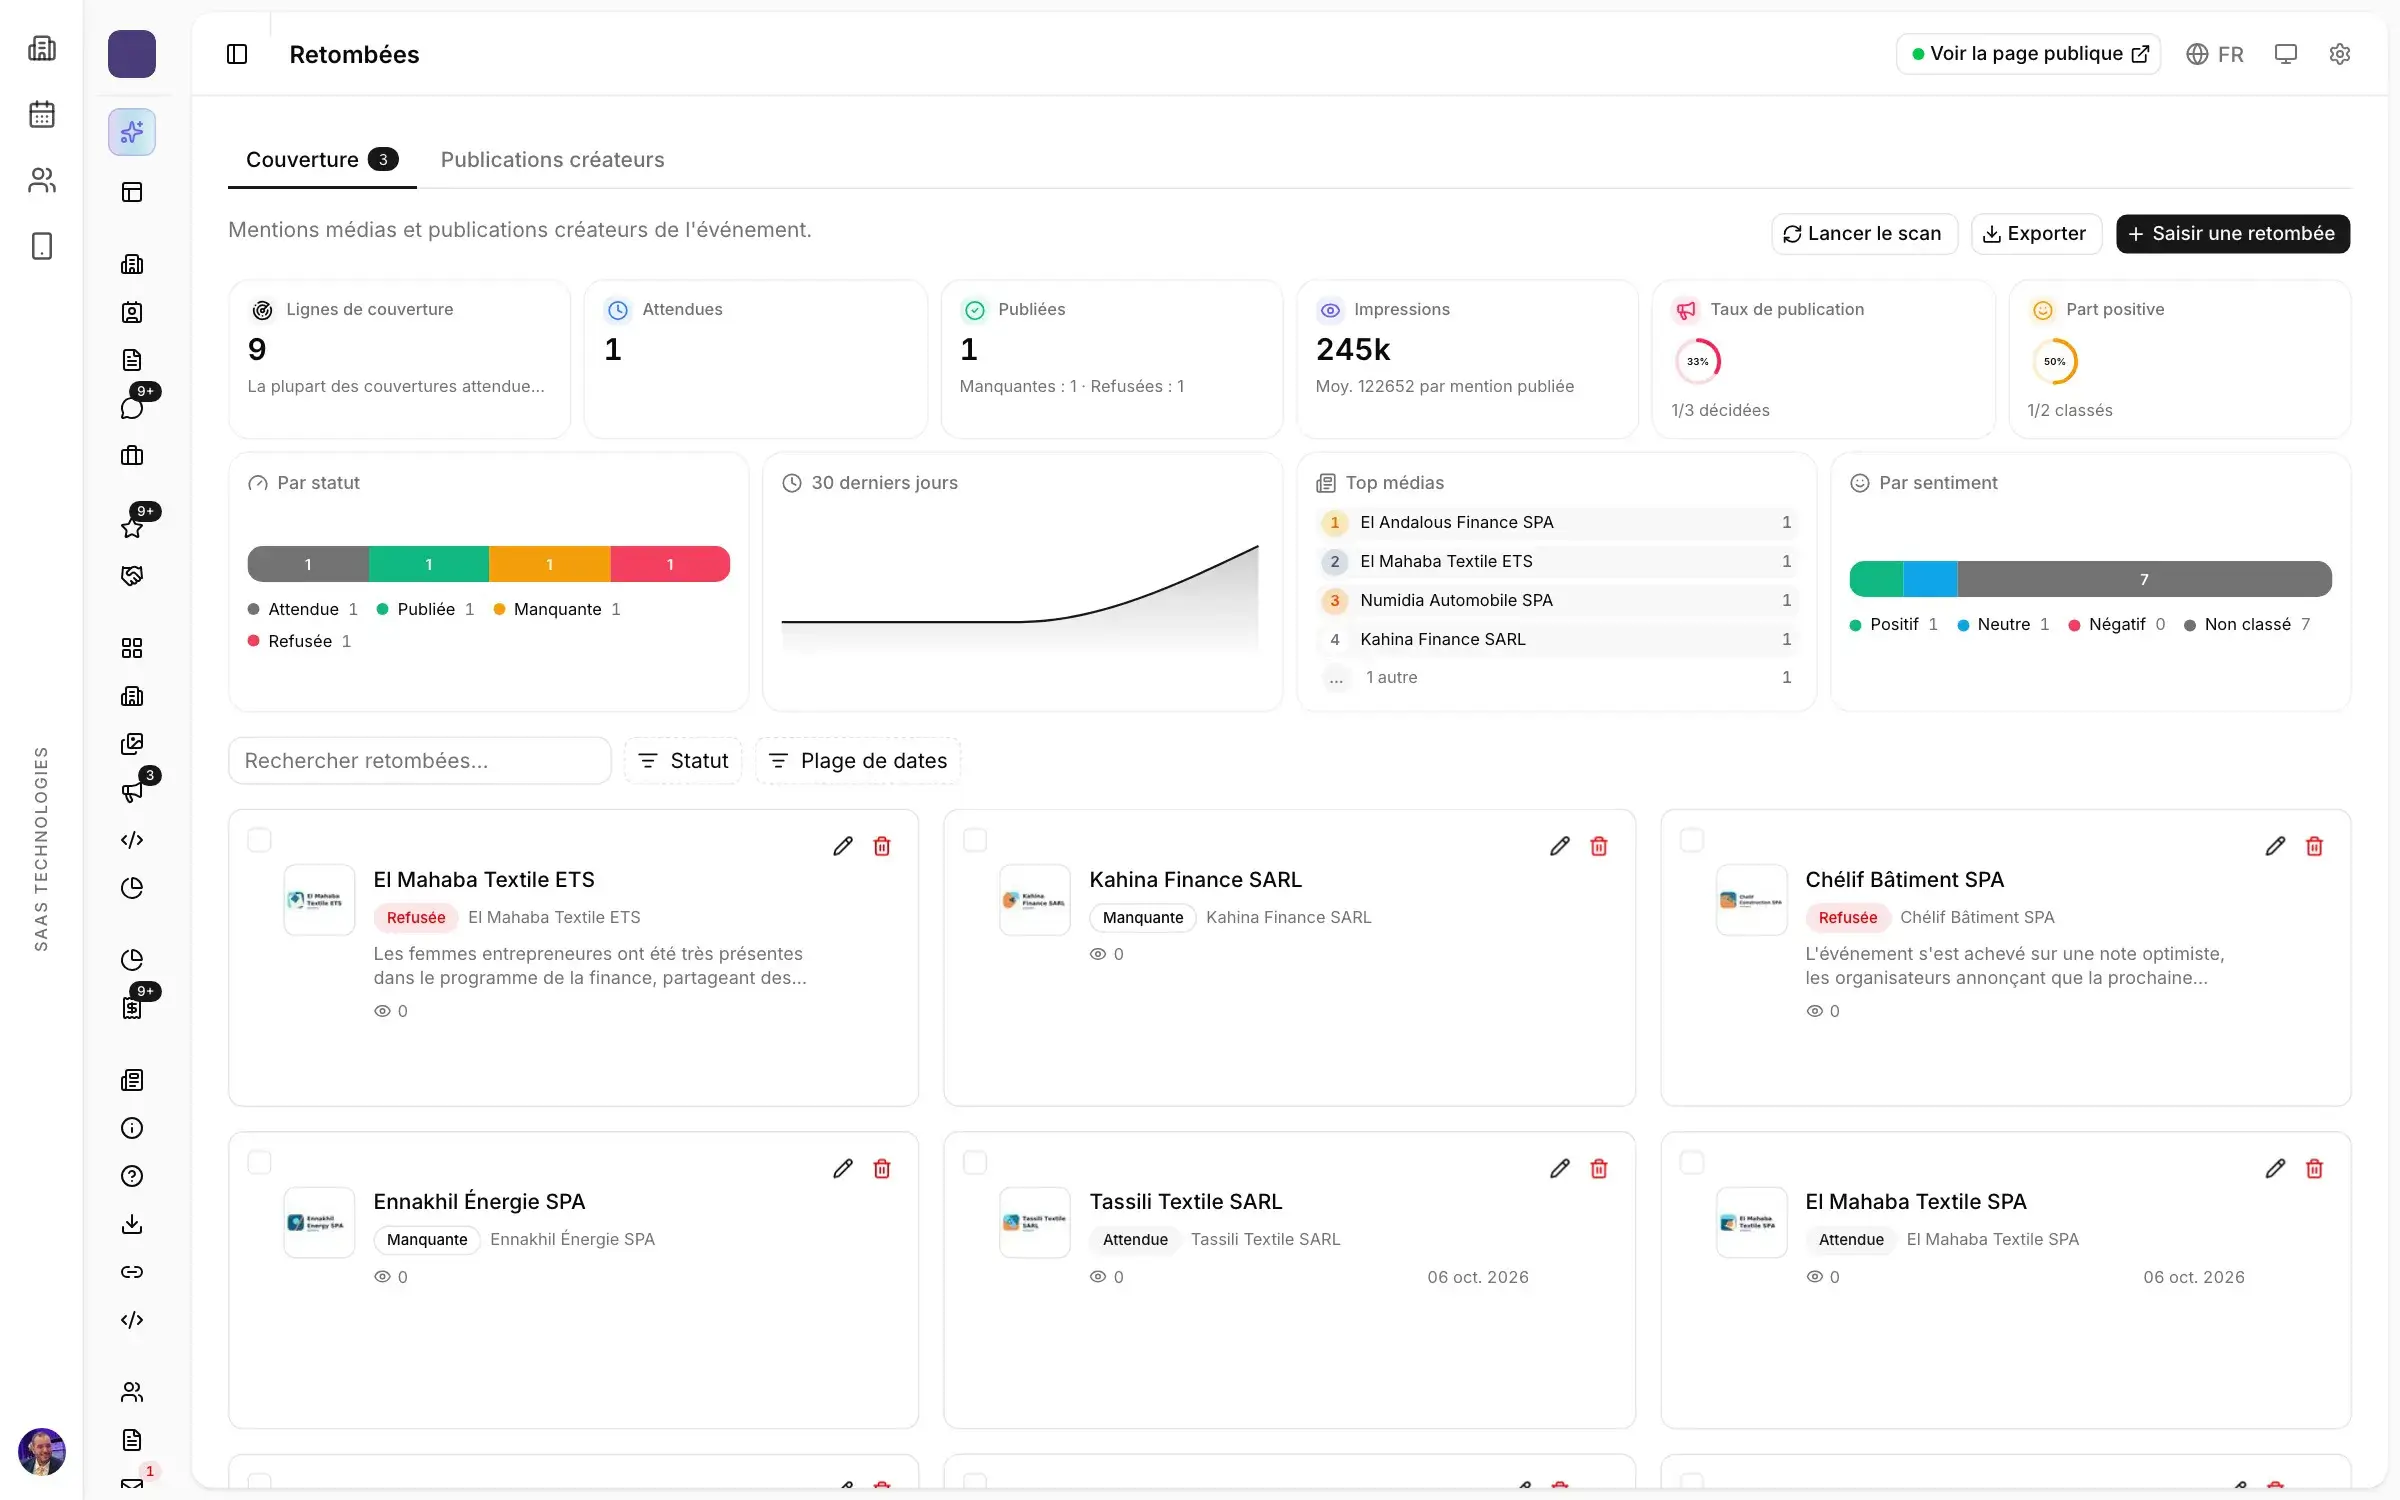Select the Ennakhil Énergie SPA checkbox
The height and width of the screenshot is (1500, 2400).
[259, 1162]
